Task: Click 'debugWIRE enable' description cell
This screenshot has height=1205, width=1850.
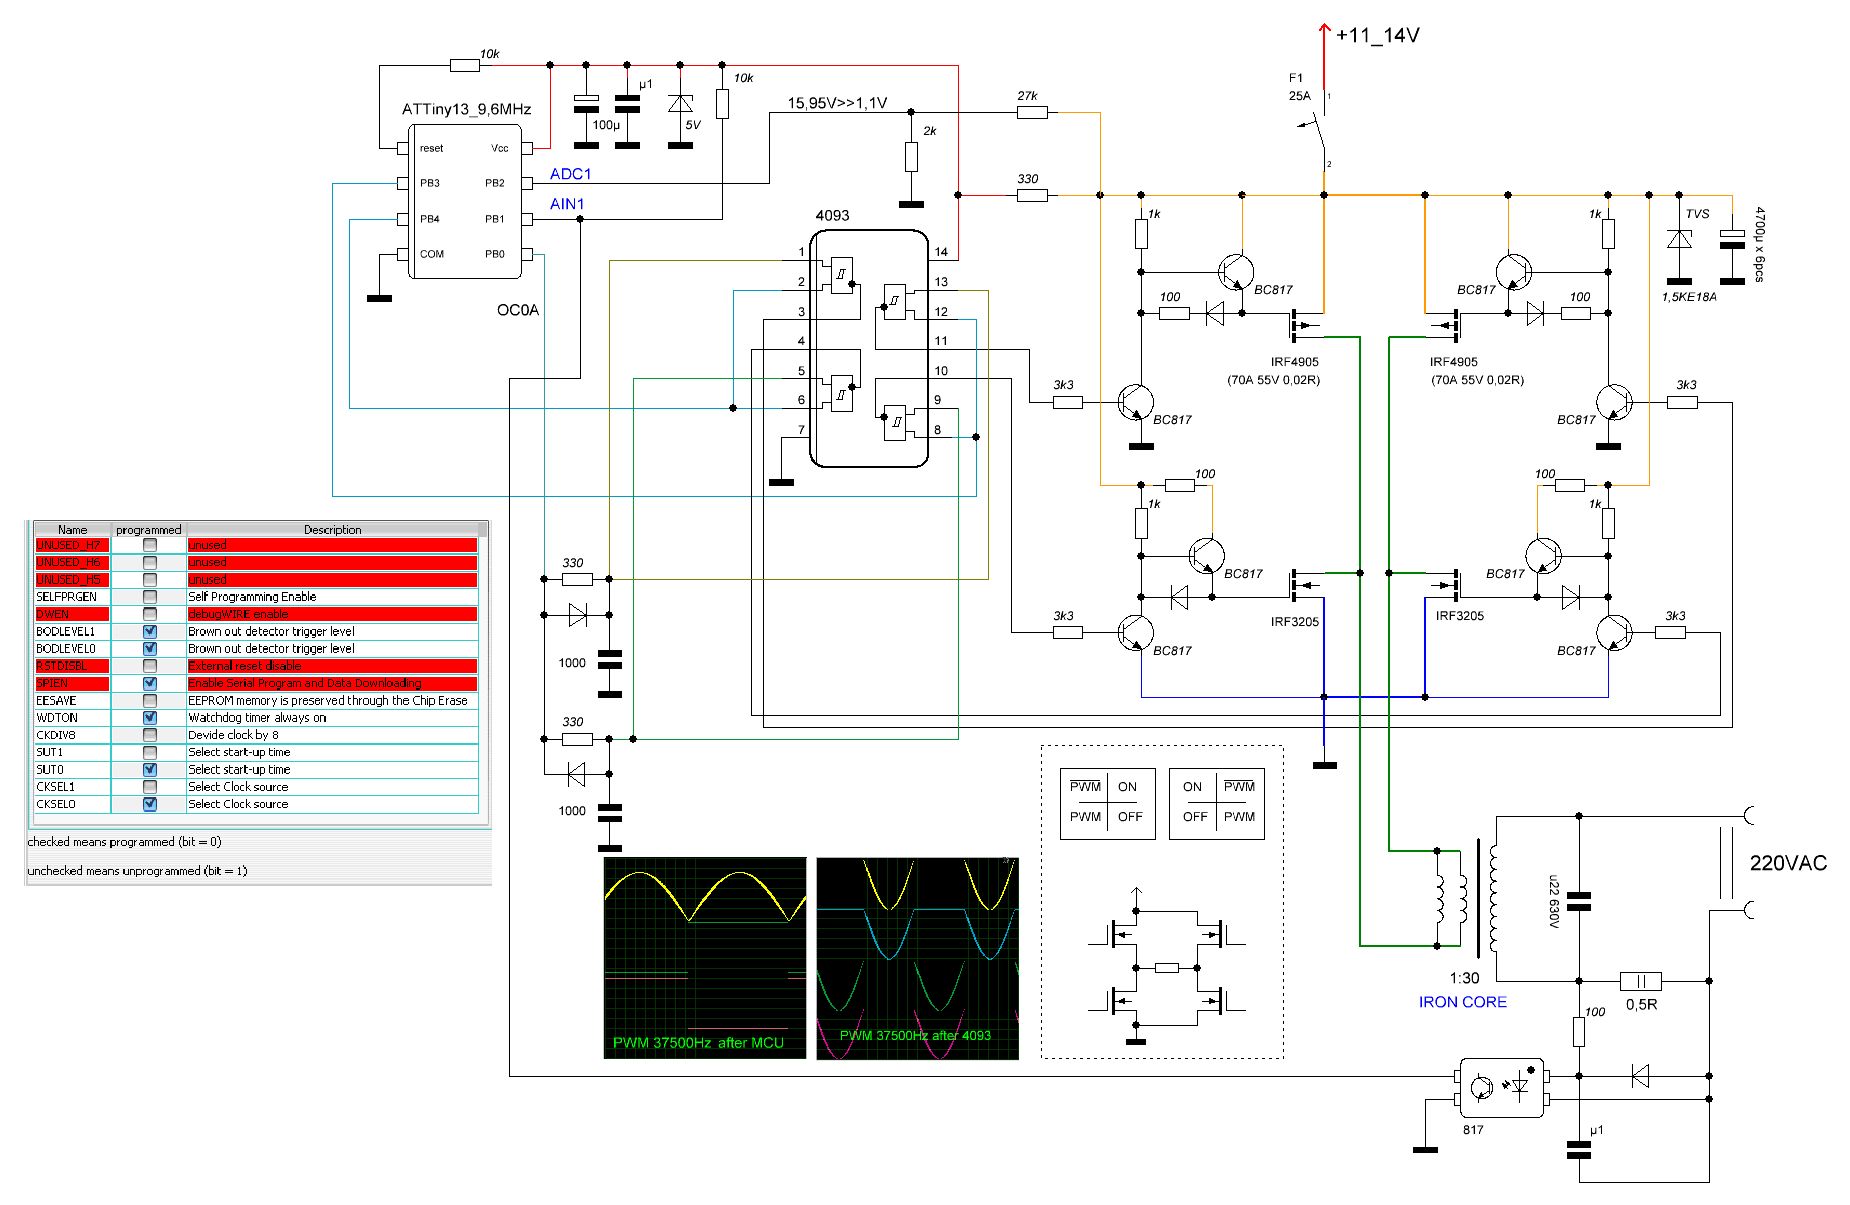Action: pos(332,614)
